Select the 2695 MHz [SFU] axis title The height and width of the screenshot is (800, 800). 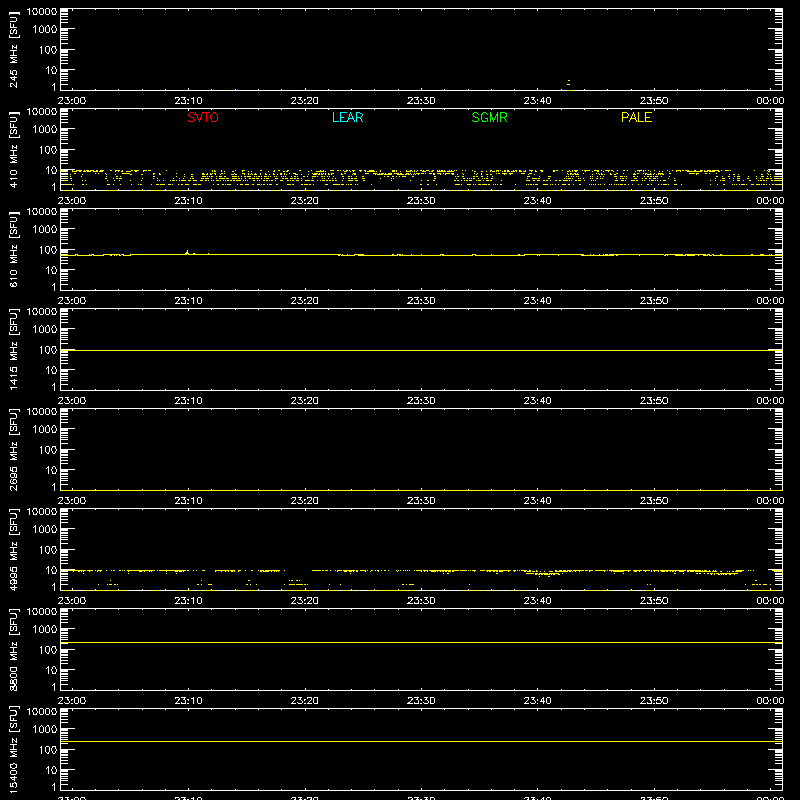[x=13, y=449]
